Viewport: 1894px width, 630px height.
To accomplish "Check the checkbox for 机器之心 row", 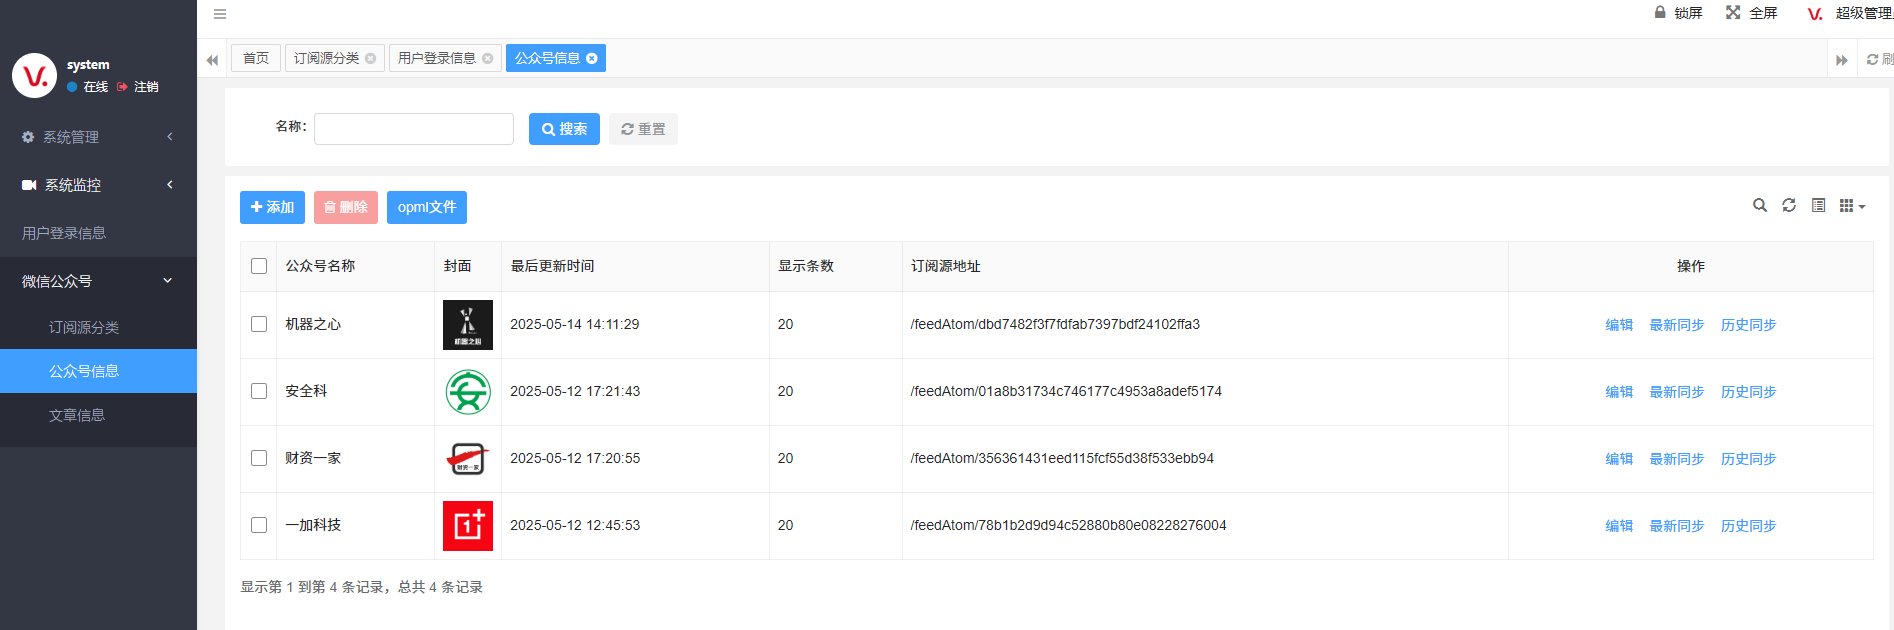I will pyautogui.click(x=259, y=324).
